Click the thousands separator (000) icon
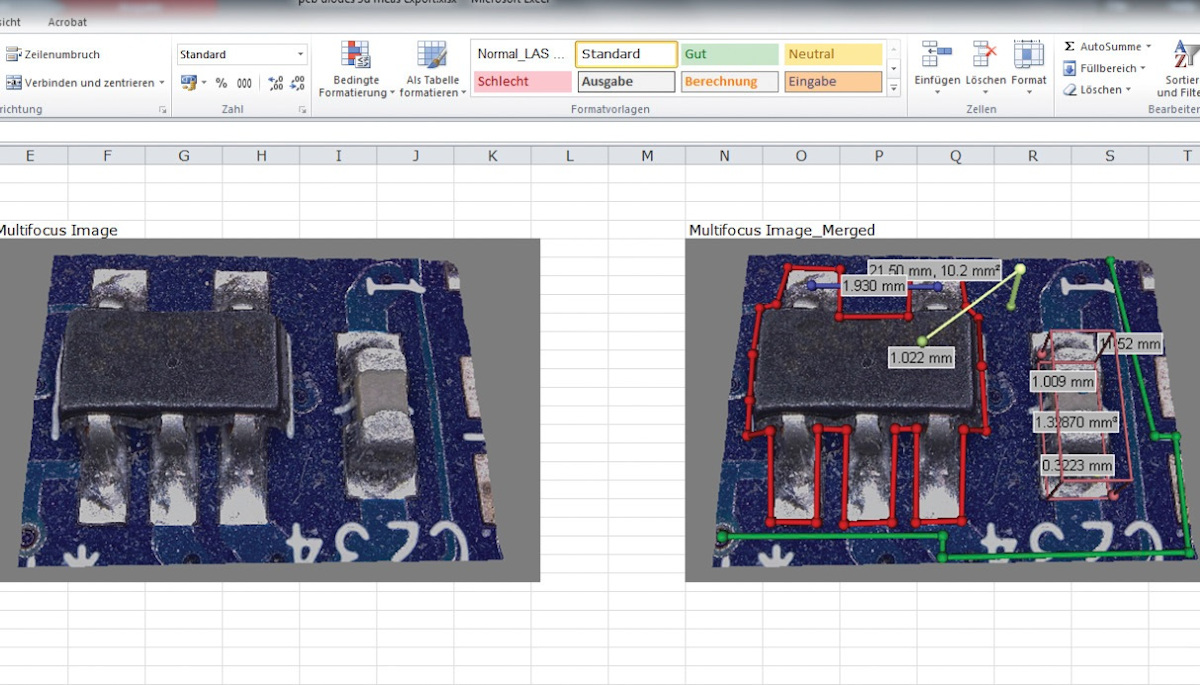The height and width of the screenshot is (685, 1200). [x=244, y=84]
